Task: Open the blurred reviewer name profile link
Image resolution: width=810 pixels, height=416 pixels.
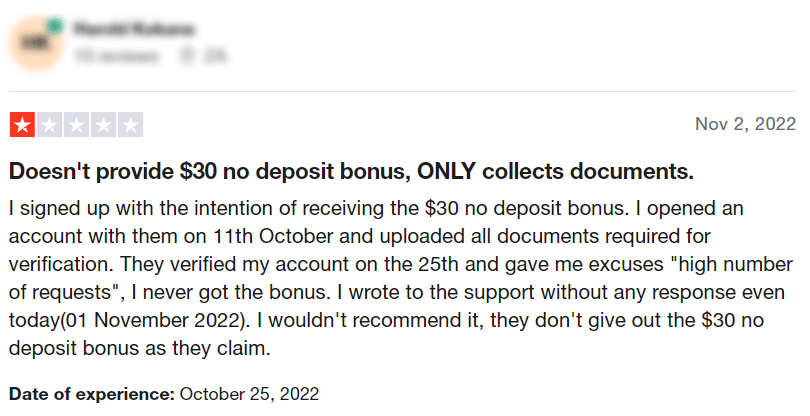Action: [134, 29]
